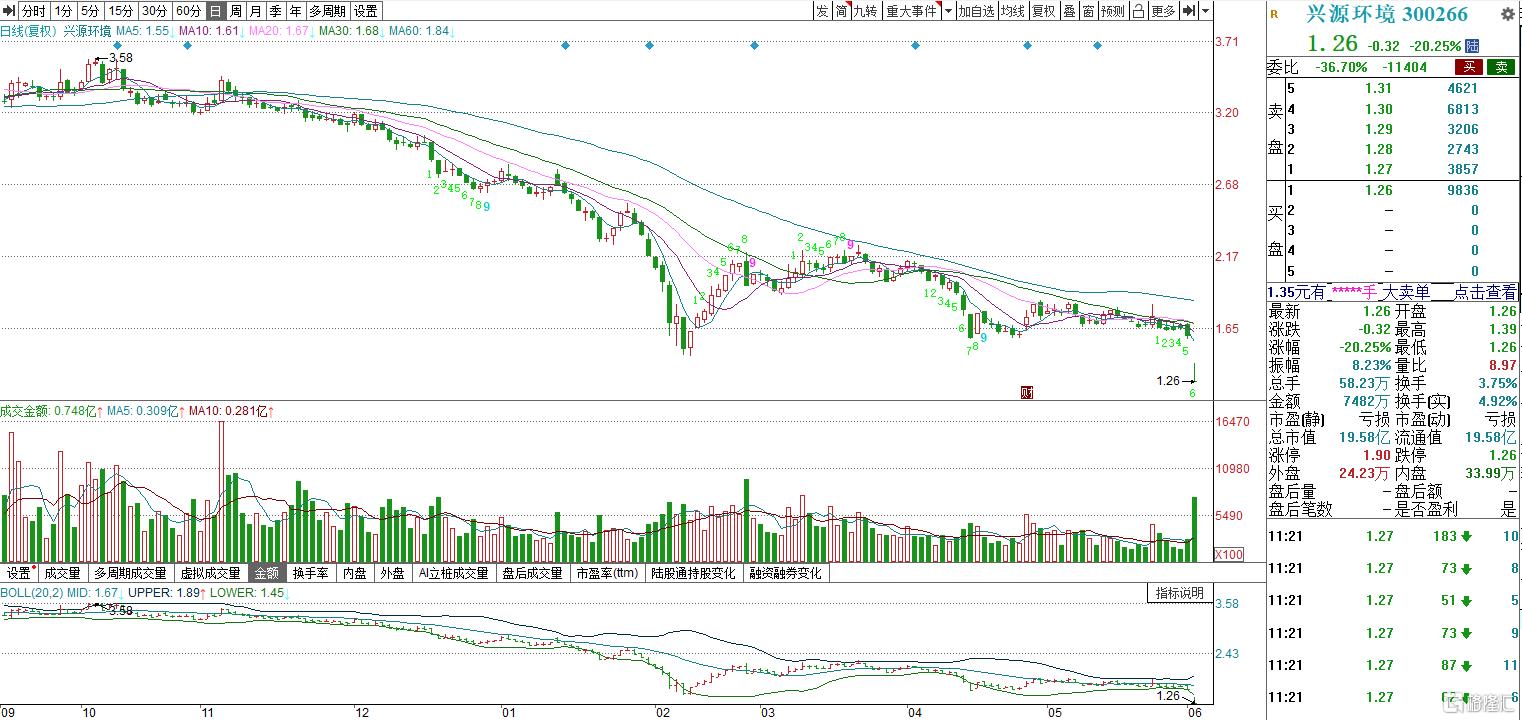The width and height of the screenshot is (1522, 720).
Task: Switch to the 盘后成交量 indicator tab
Action: coord(533,574)
